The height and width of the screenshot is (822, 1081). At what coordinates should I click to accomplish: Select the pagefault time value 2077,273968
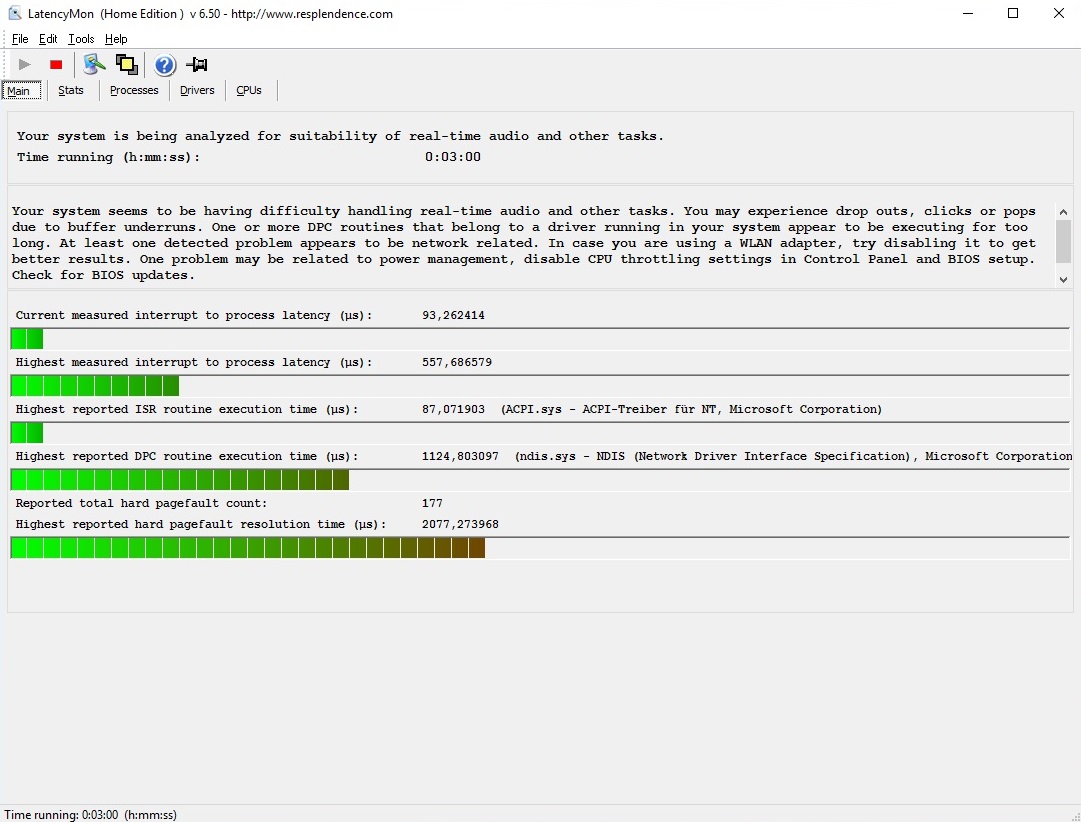pos(460,524)
